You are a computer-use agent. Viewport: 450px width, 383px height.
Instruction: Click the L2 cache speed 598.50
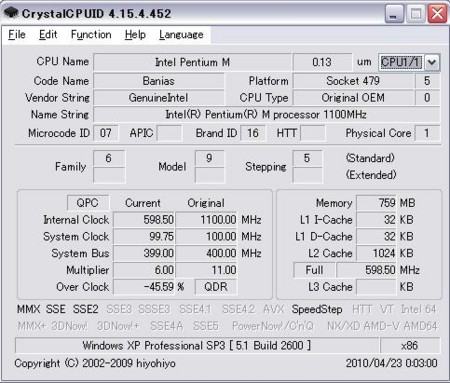click(366, 270)
